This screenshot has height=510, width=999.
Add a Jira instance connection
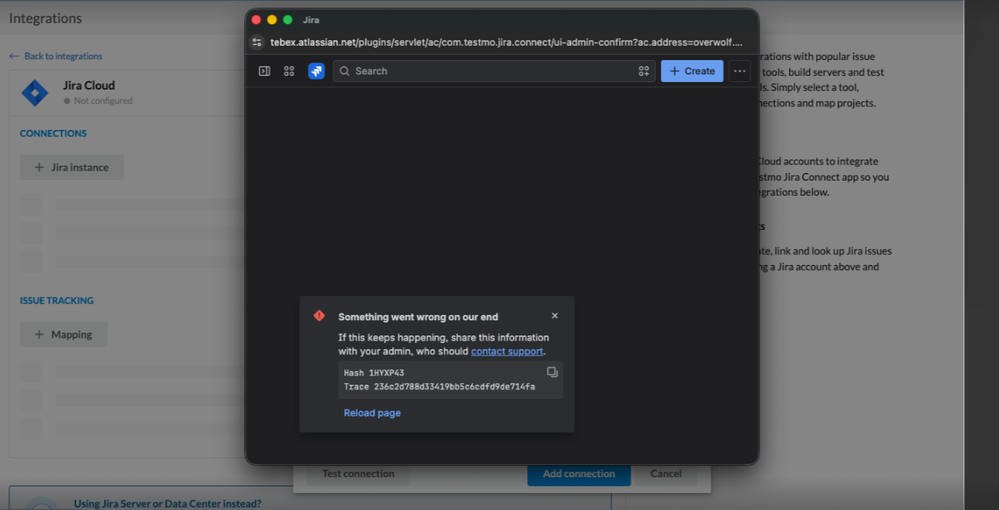pyautogui.click(x=71, y=167)
